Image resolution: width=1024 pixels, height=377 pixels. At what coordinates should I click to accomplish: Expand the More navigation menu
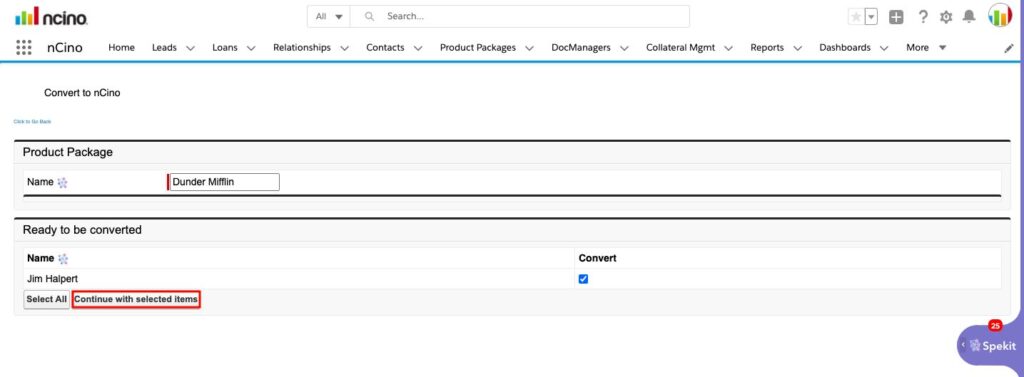[x=926, y=48]
